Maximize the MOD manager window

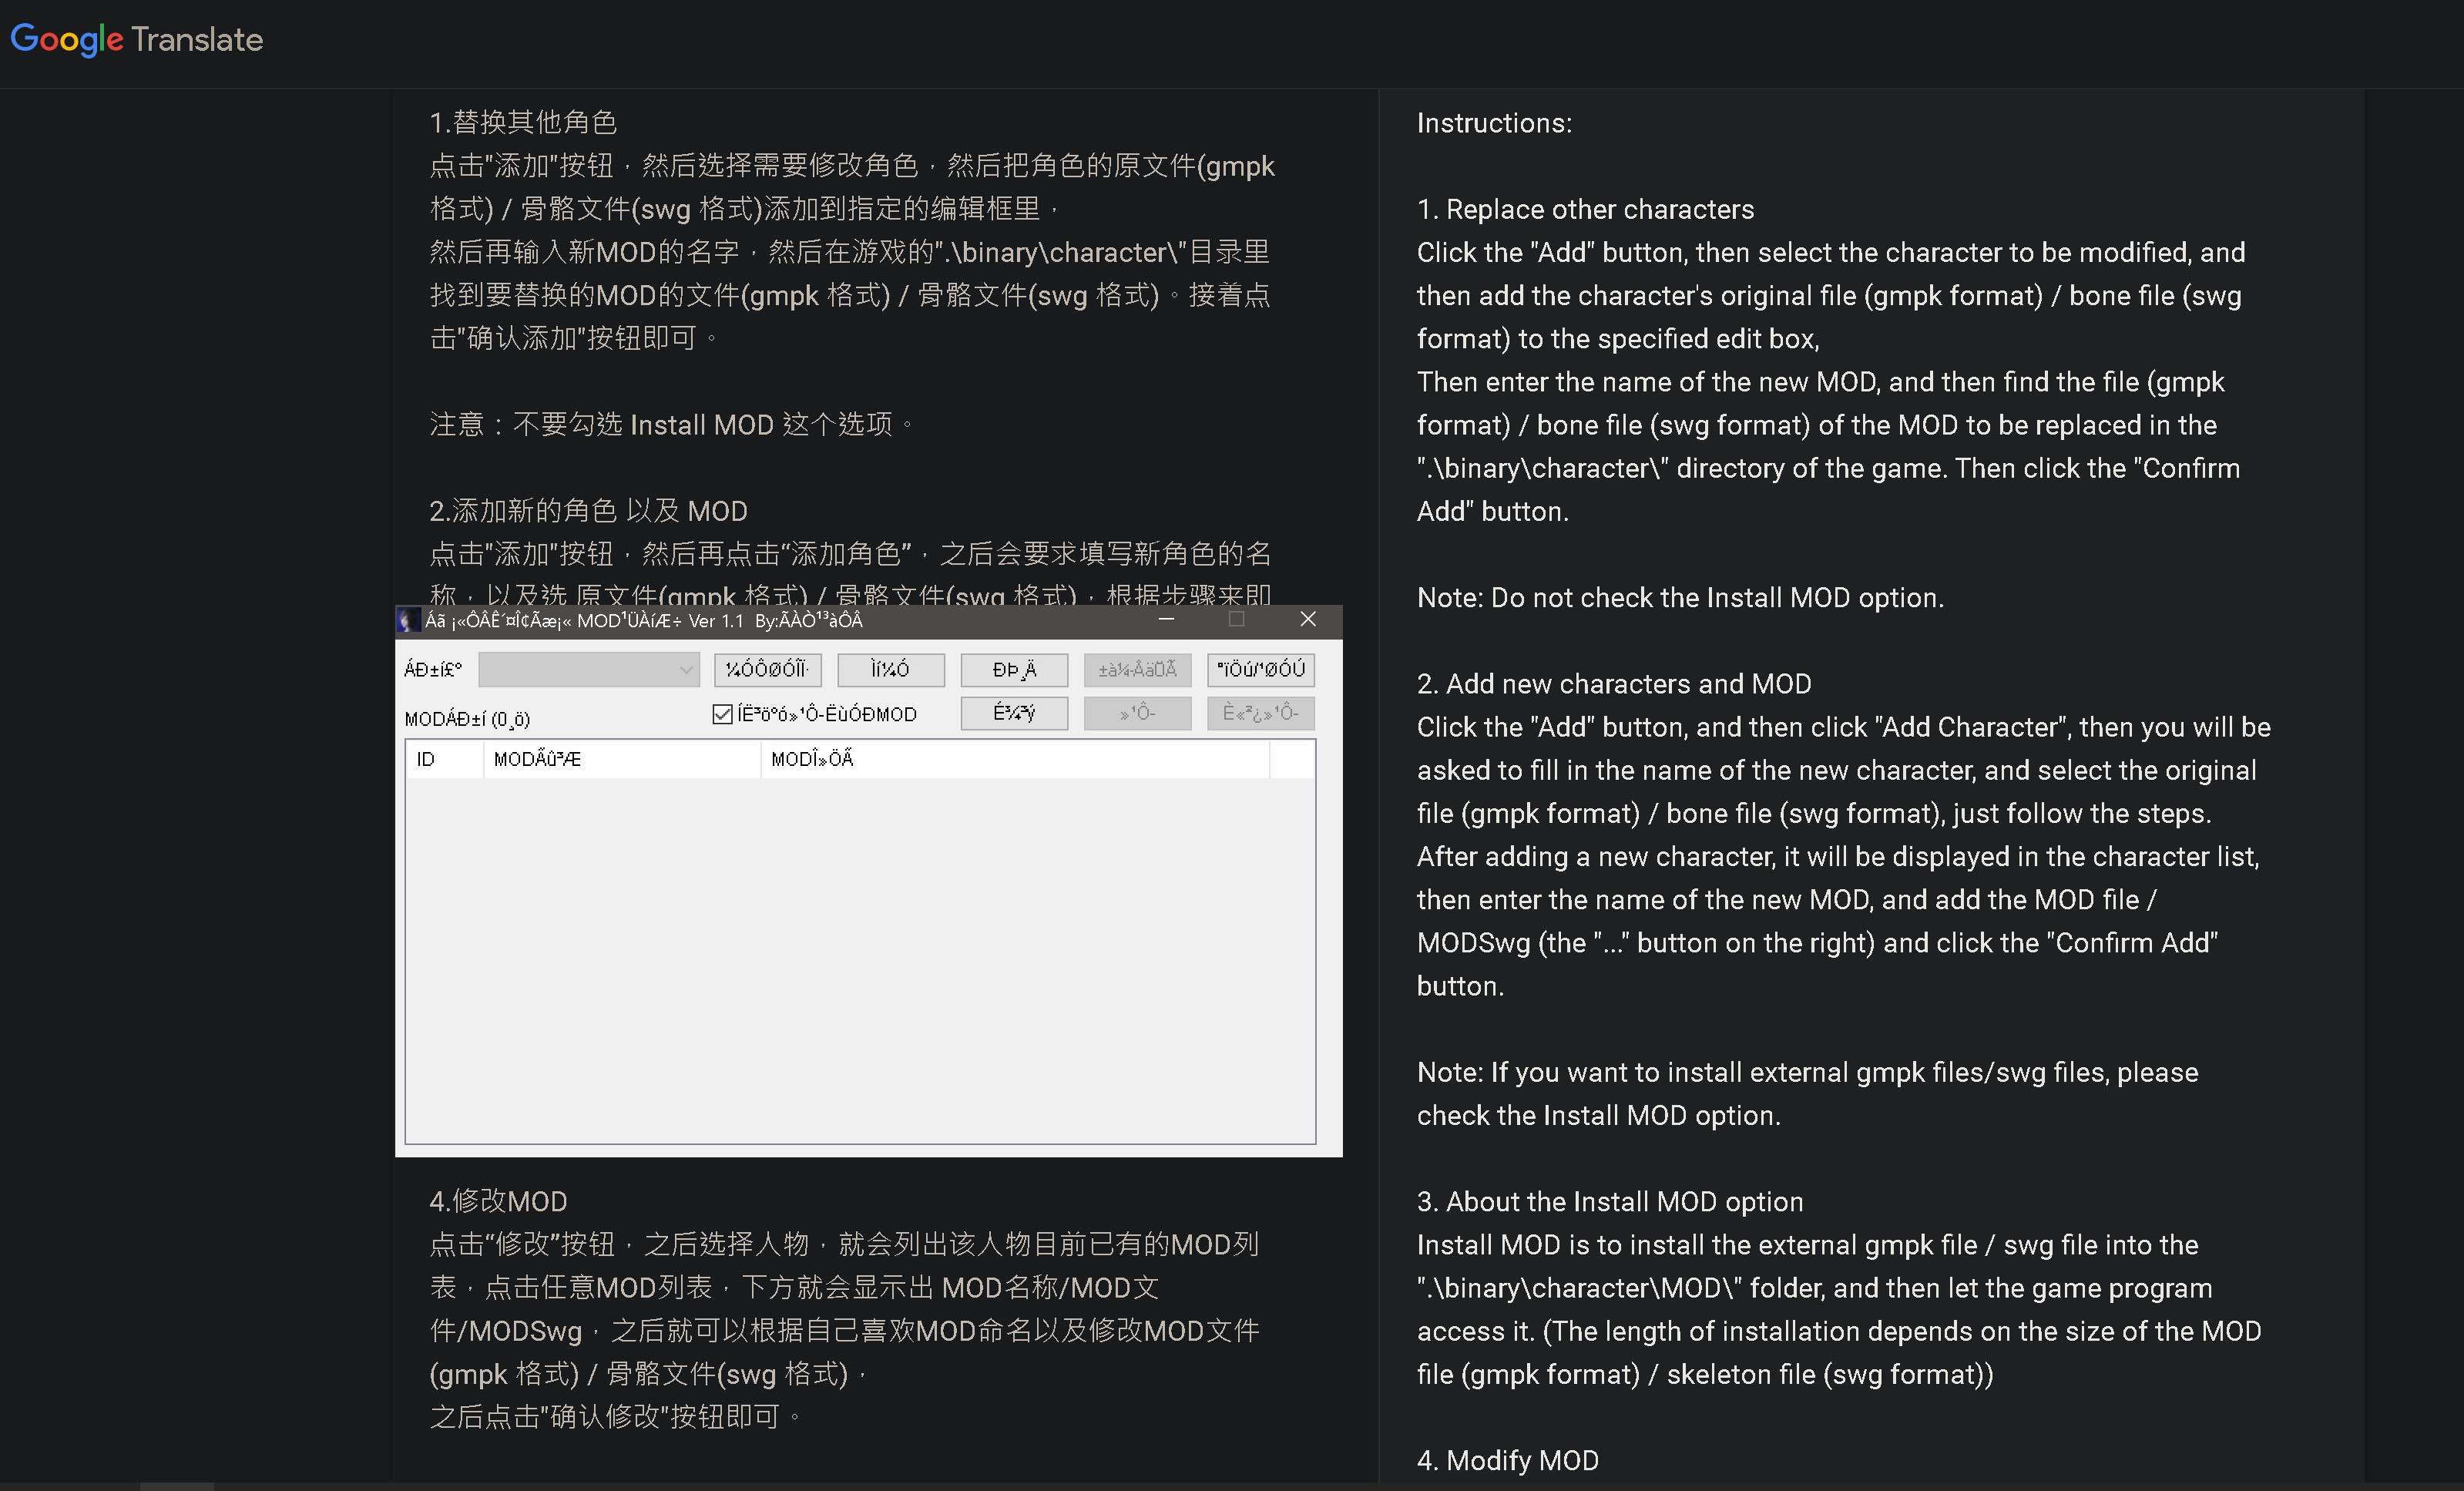pos(1237,620)
